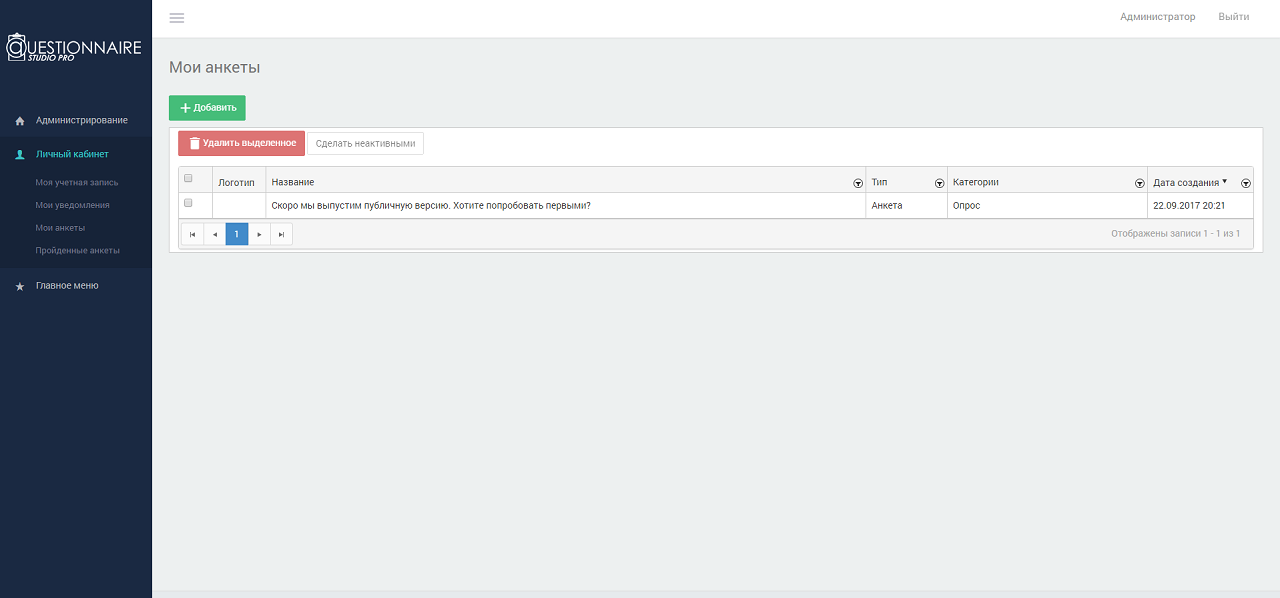This screenshot has width=1280, height=598.
Task: Open Главное меню in sidebar
Action: point(67,285)
